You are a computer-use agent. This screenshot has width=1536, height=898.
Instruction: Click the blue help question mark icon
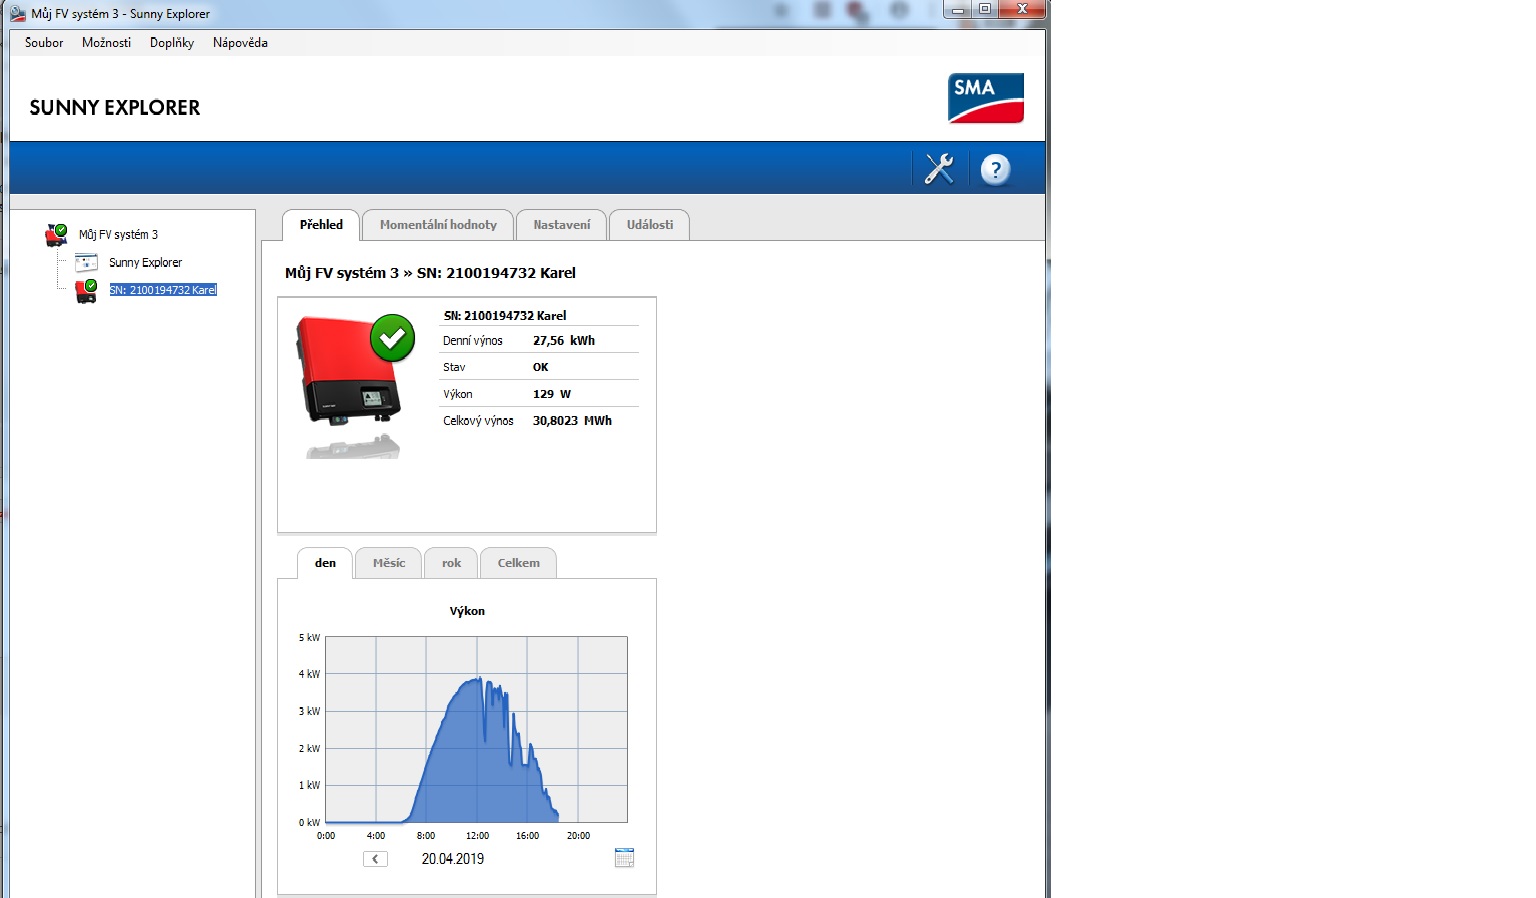click(x=995, y=169)
